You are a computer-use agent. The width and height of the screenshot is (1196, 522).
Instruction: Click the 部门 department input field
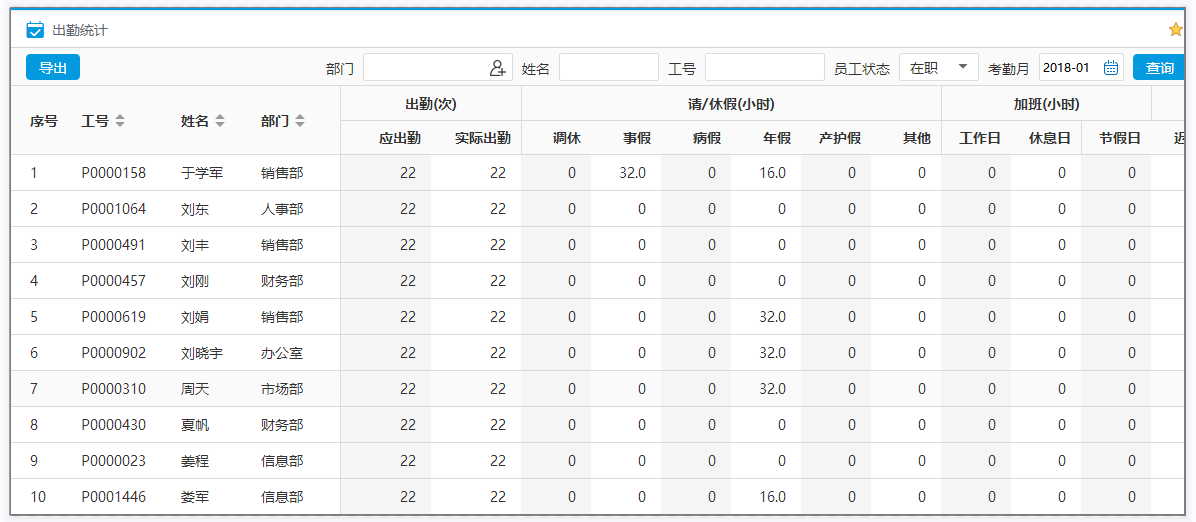coord(425,68)
